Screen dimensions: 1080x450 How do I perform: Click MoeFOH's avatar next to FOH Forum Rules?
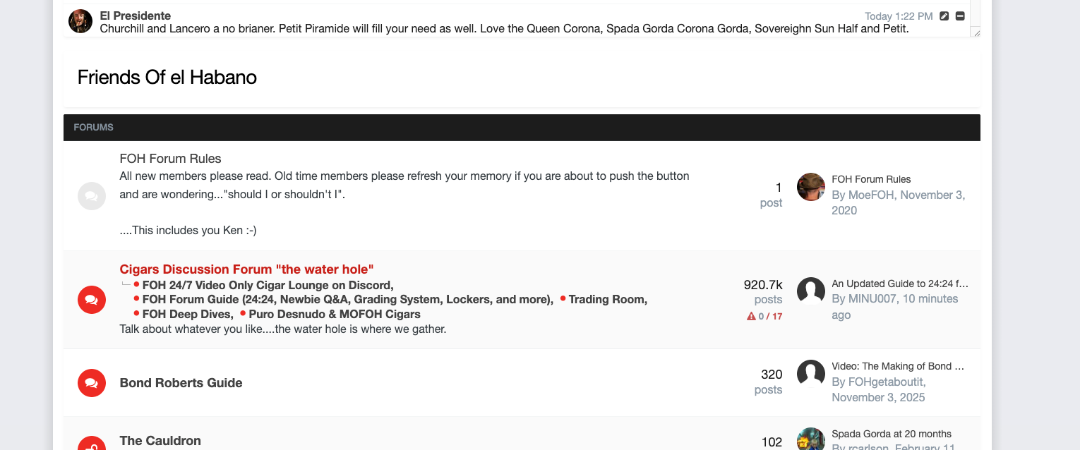pos(810,187)
